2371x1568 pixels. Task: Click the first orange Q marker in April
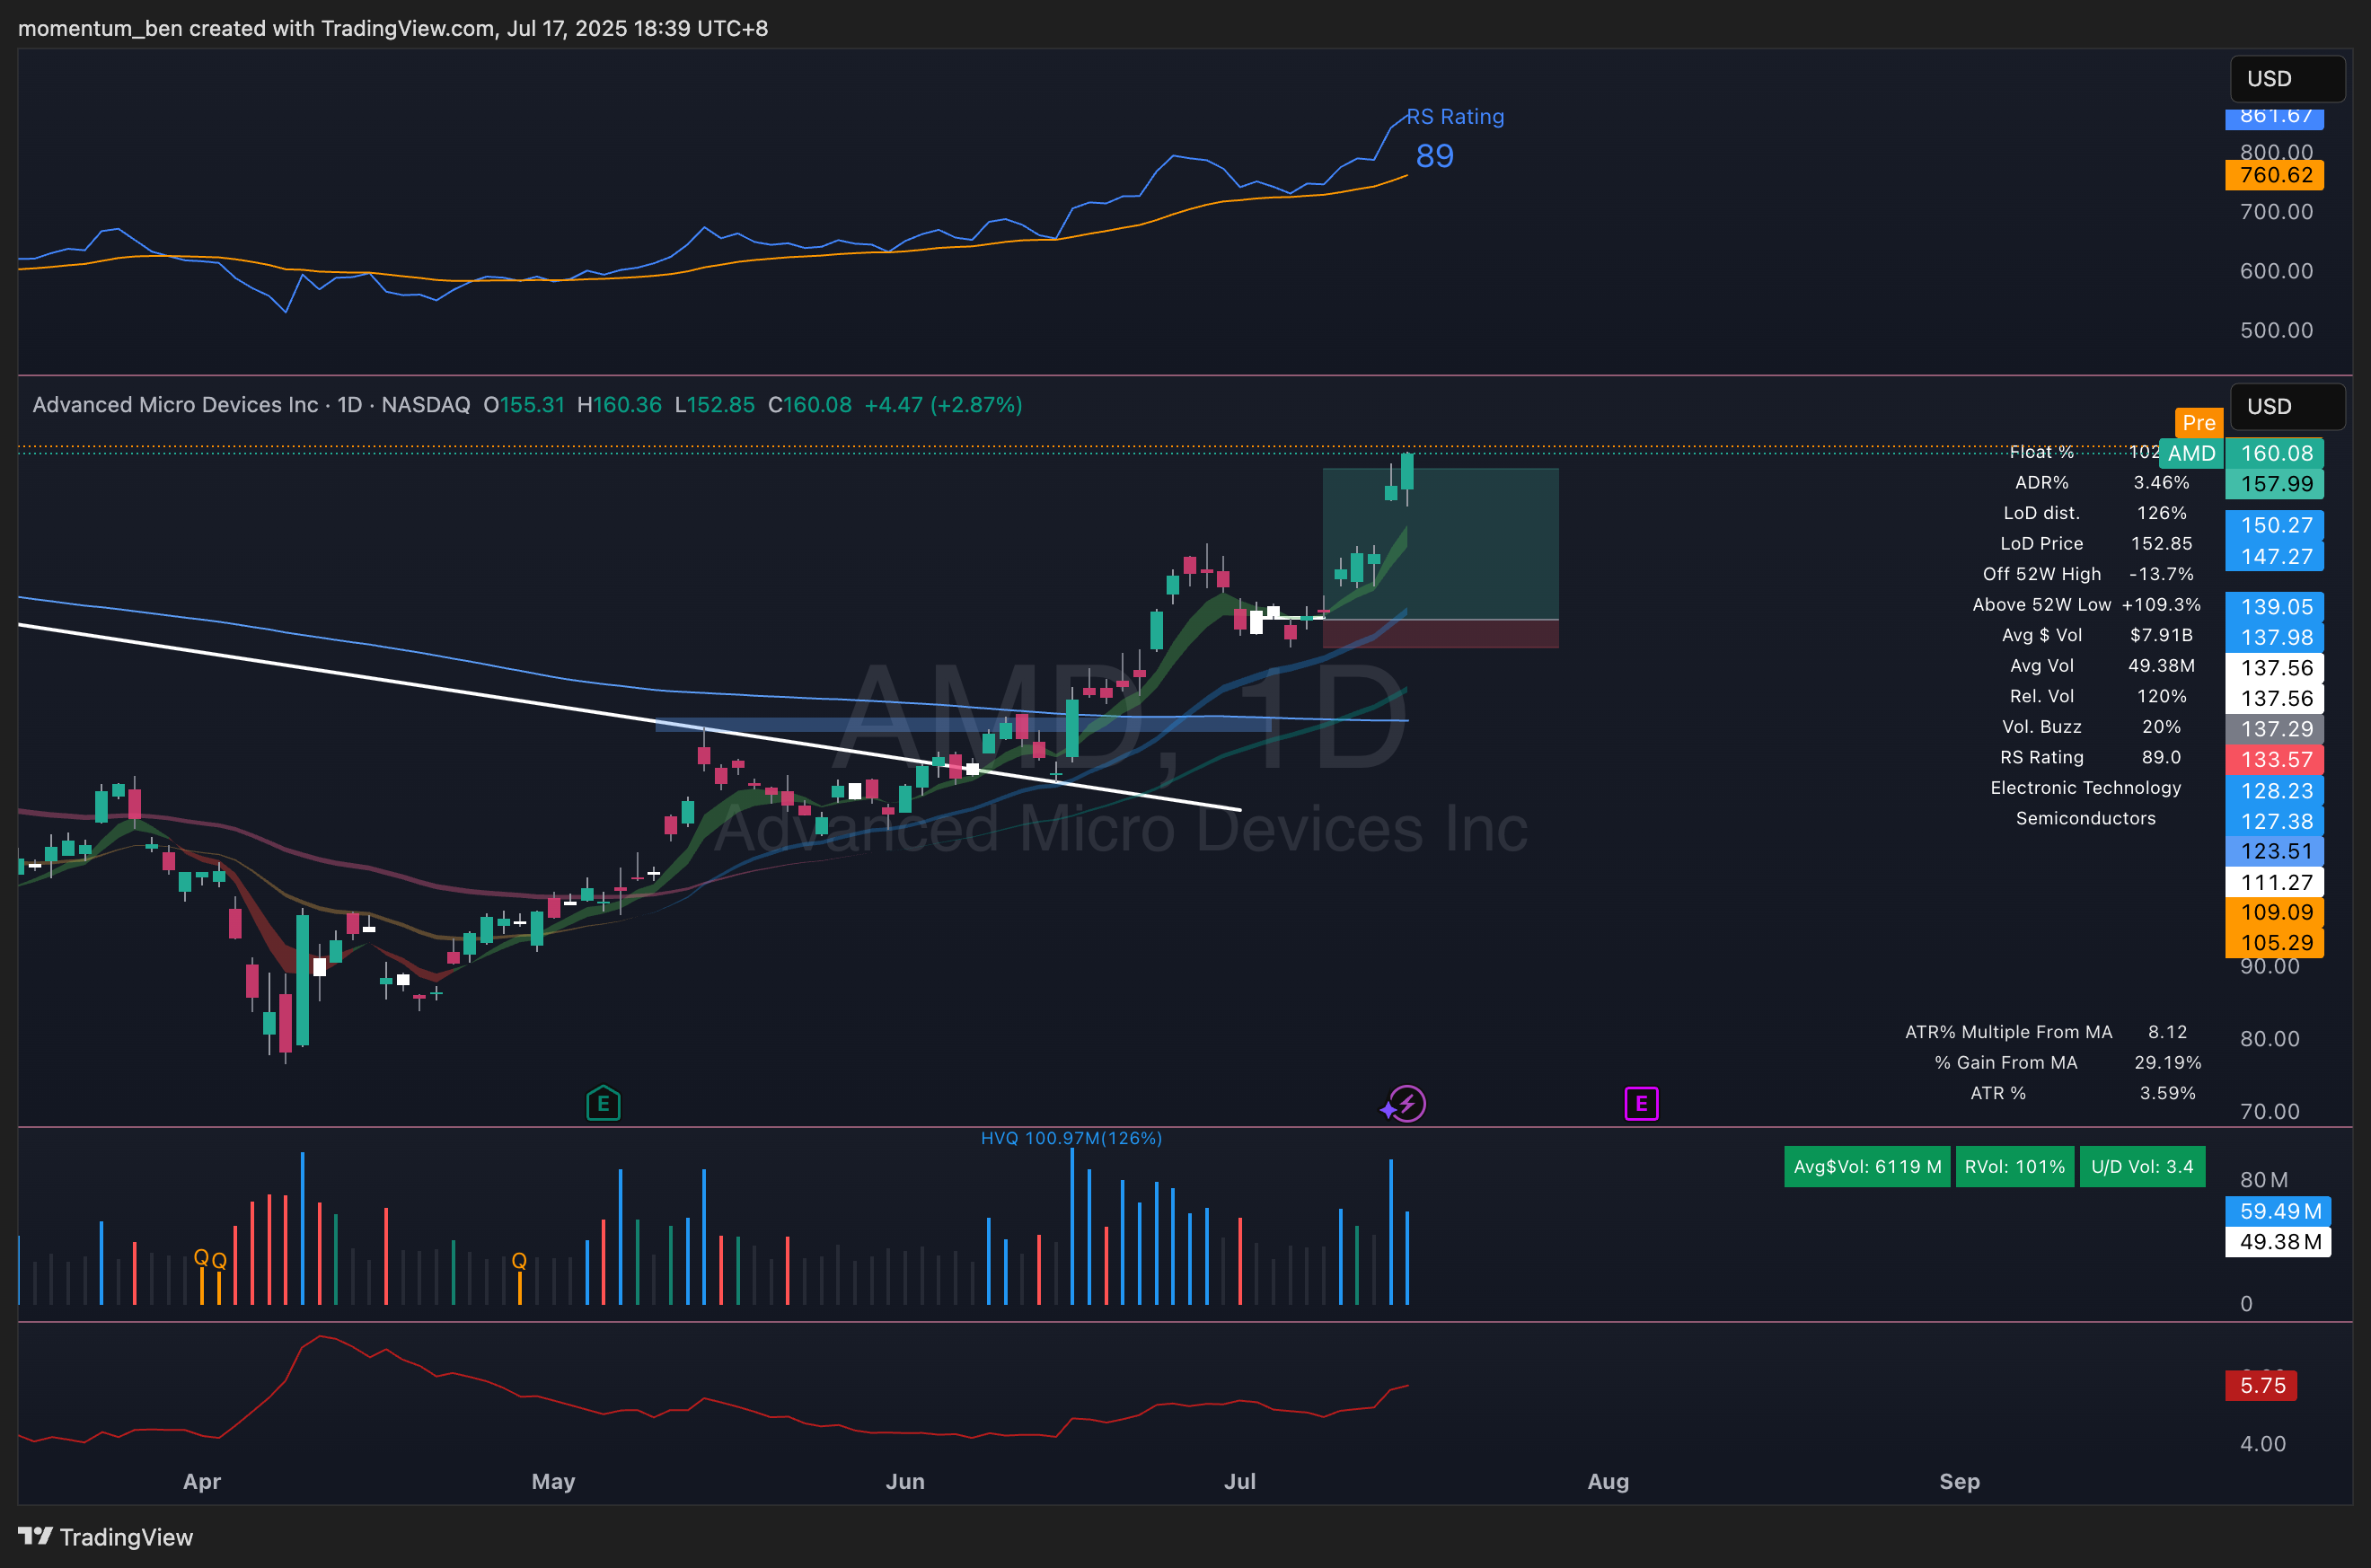click(201, 1257)
